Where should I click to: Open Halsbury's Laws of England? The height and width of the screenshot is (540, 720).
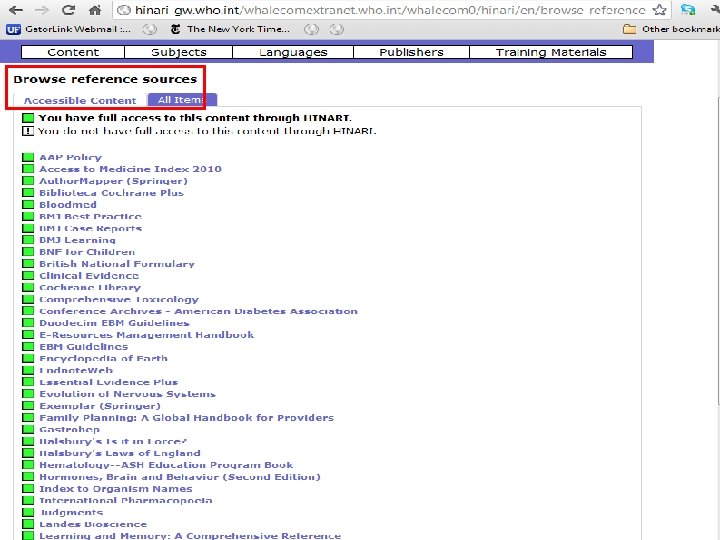pyautogui.click(x=120, y=454)
